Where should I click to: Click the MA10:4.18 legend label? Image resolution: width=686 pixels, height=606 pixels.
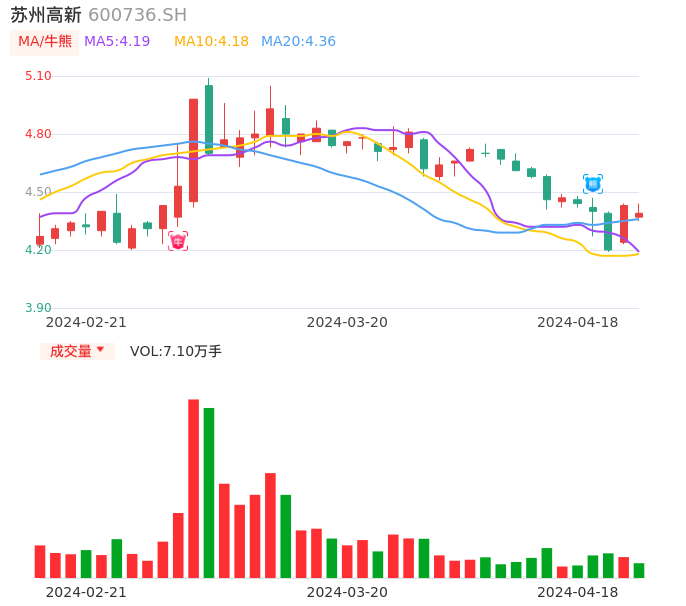click(x=211, y=42)
